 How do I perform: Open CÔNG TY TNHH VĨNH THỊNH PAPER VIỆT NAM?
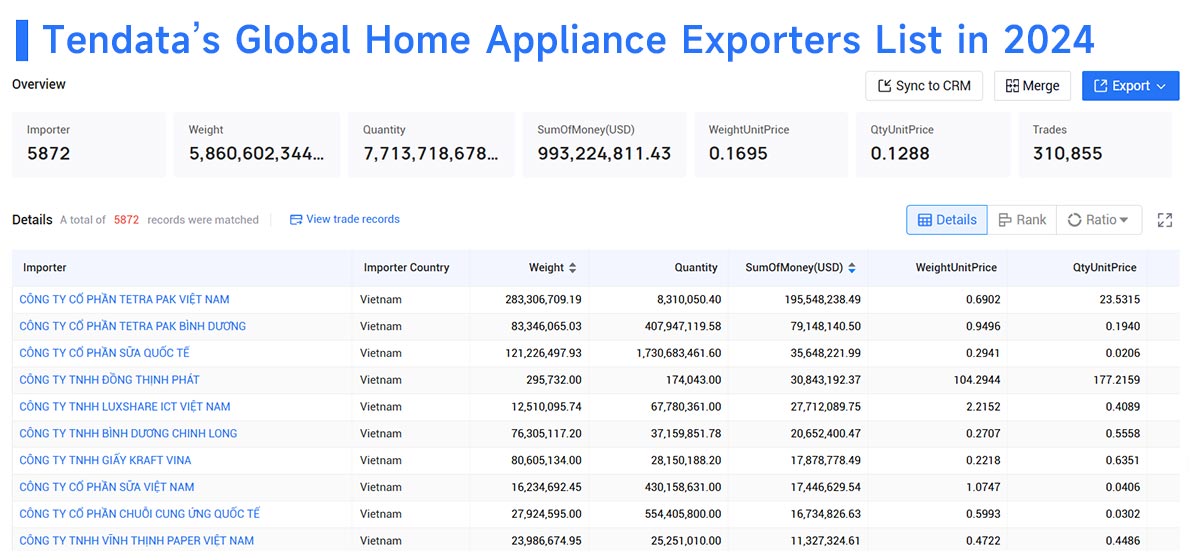point(137,541)
